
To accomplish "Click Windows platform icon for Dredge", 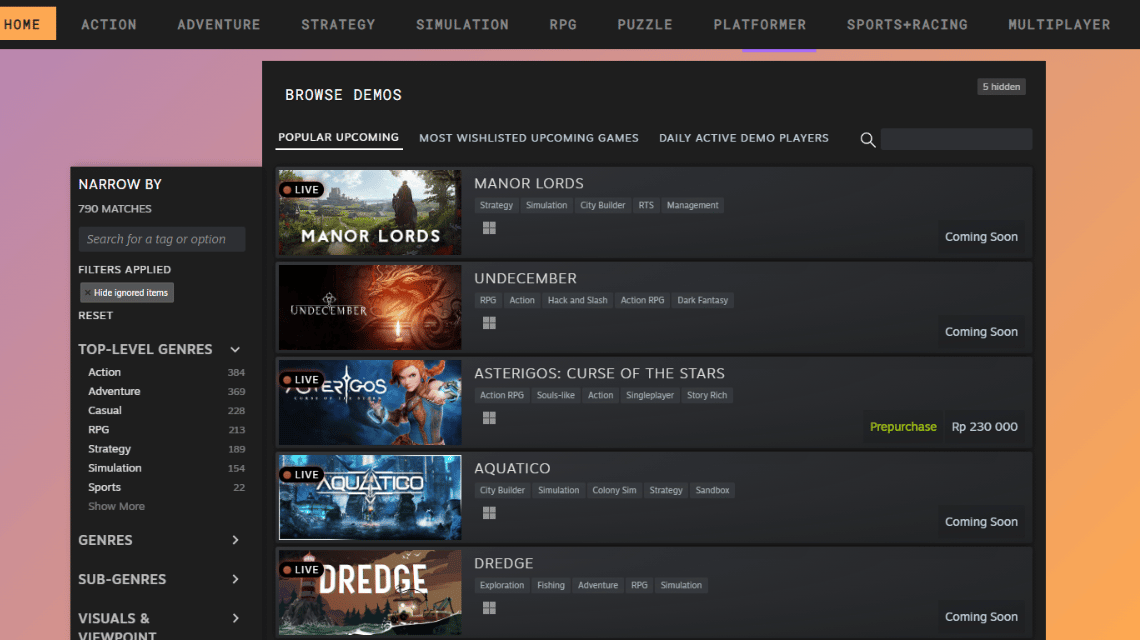I will click(x=489, y=608).
